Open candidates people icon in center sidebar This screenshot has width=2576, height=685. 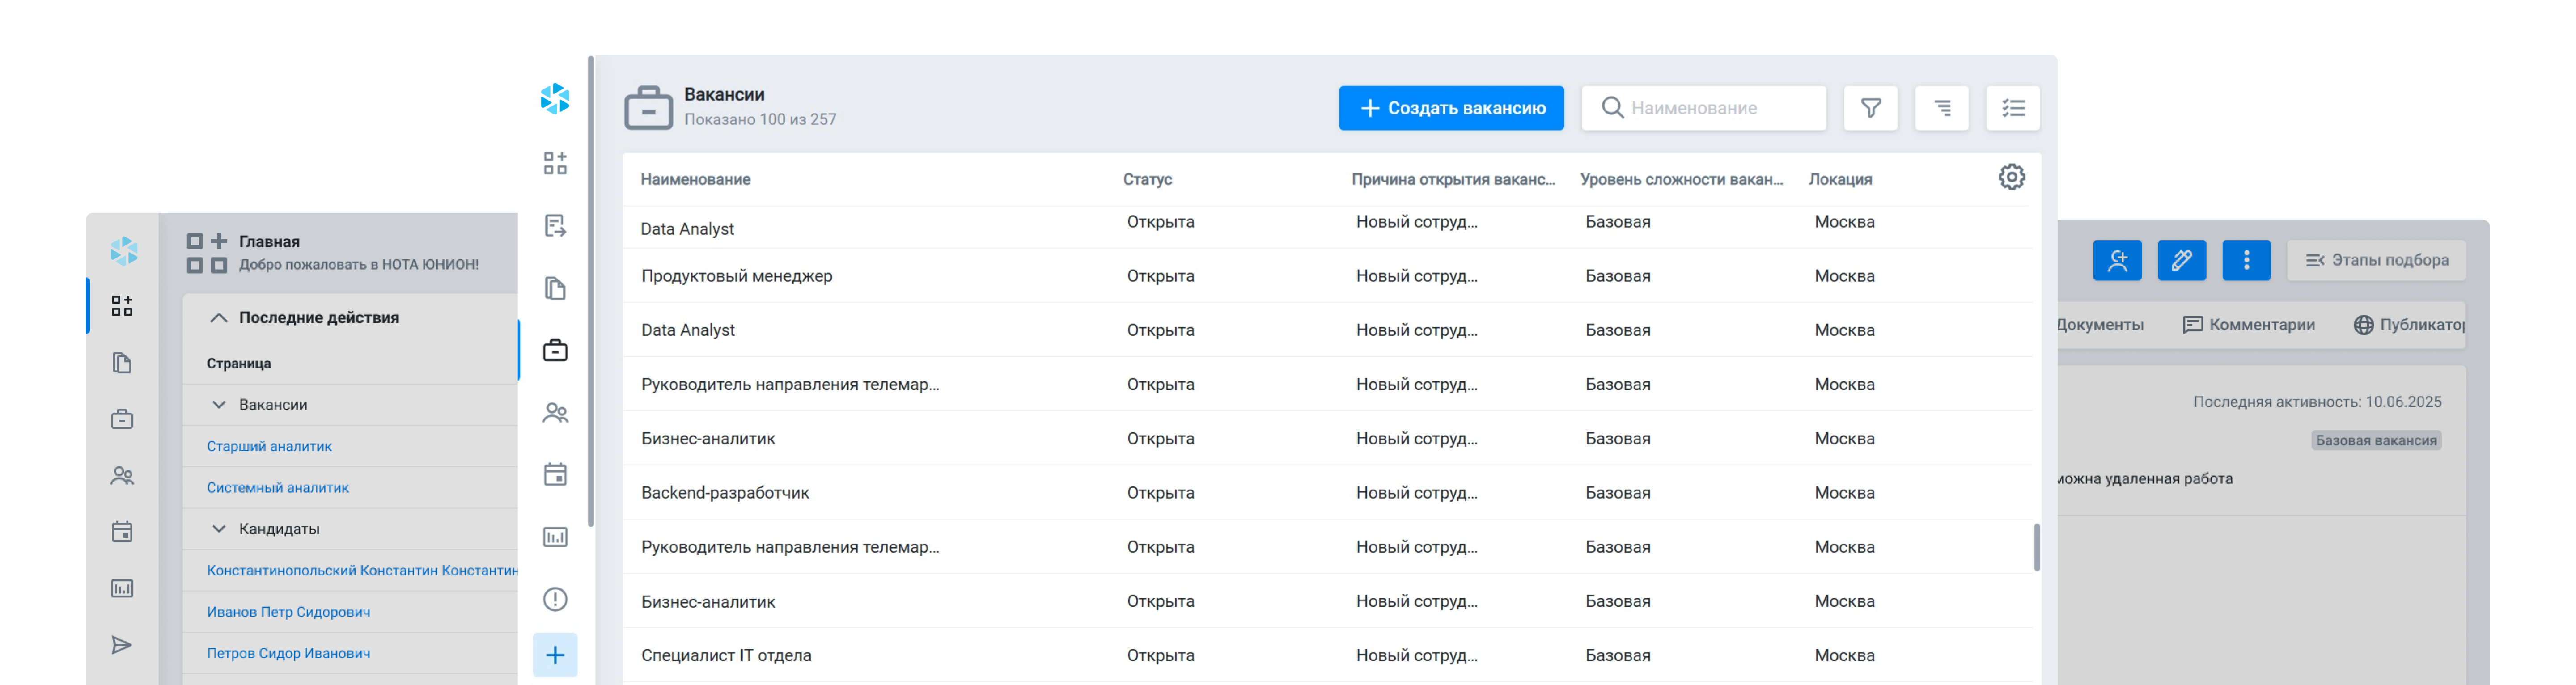click(x=555, y=412)
